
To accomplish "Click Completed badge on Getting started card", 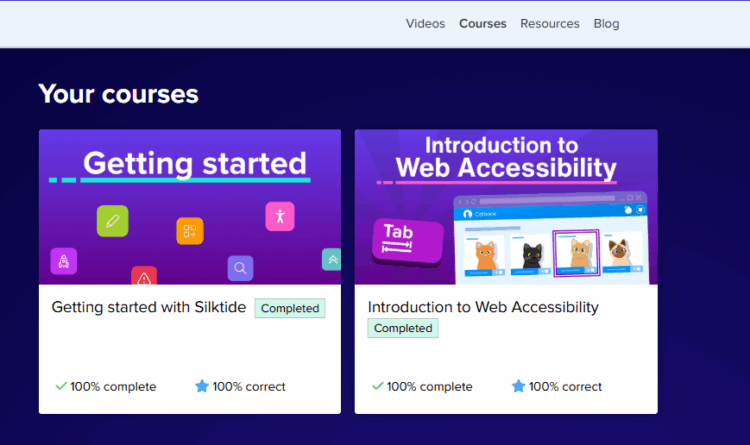I will pyautogui.click(x=290, y=308).
